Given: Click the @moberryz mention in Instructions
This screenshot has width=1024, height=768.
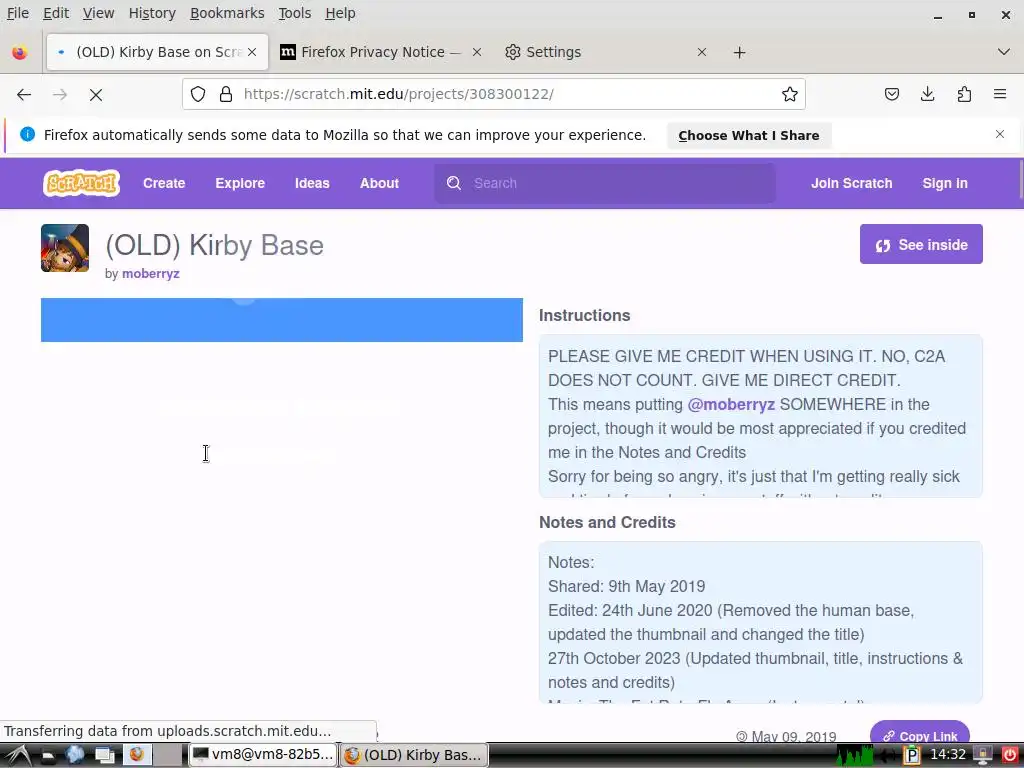Looking at the screenshot, I should (x=731, y=404).
